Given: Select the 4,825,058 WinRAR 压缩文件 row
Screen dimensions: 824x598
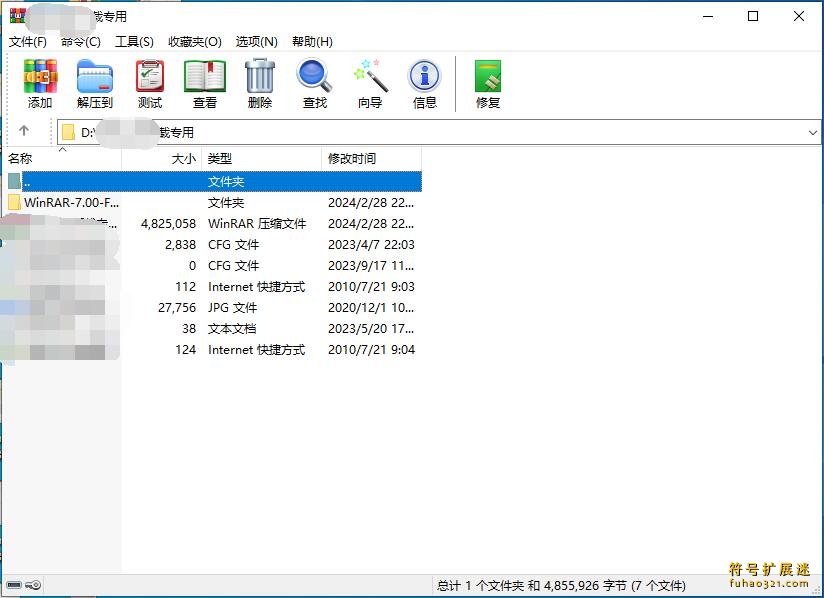Looking at the screenshot, I should tap(214, 223).
